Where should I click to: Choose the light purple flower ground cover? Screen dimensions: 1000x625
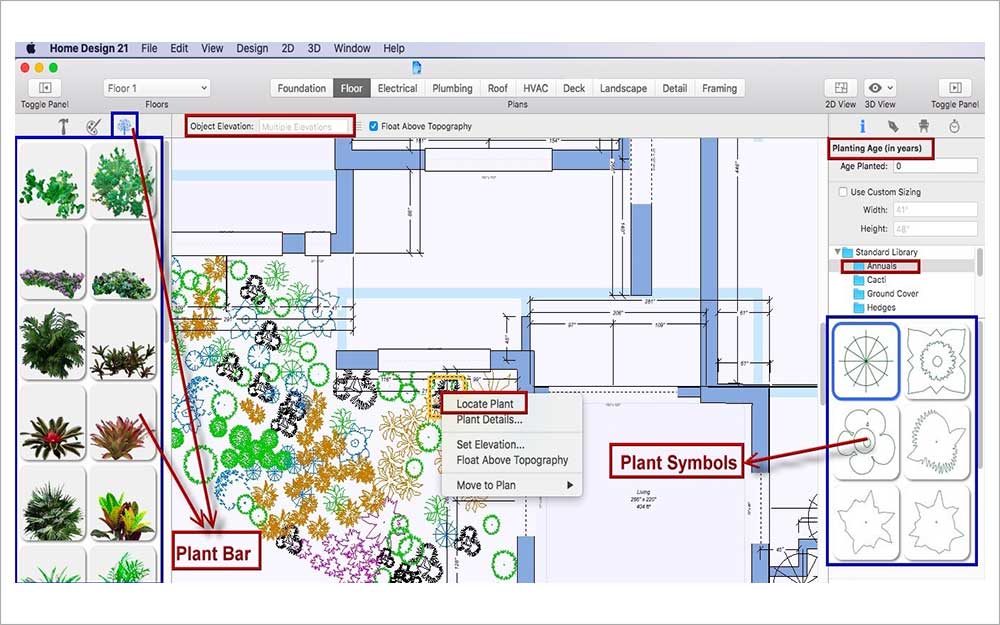coord(52,262)
